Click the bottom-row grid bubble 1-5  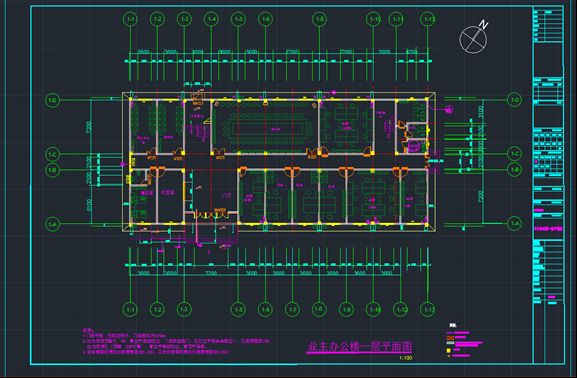tap(238, 310)
